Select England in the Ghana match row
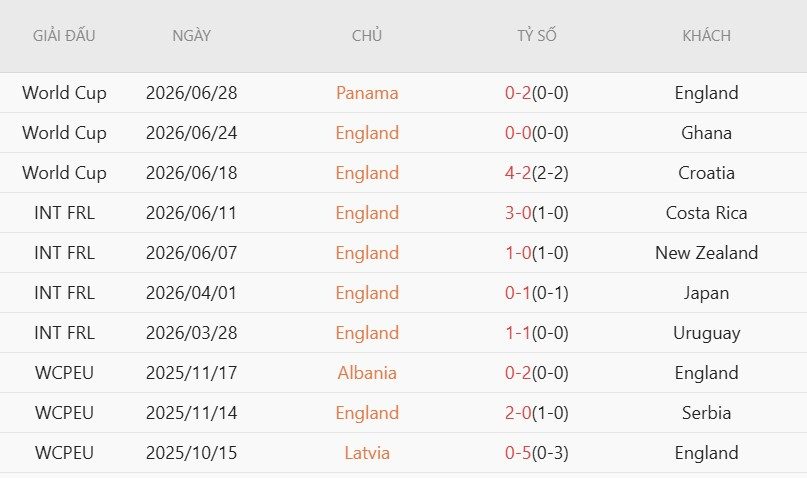 367,133
